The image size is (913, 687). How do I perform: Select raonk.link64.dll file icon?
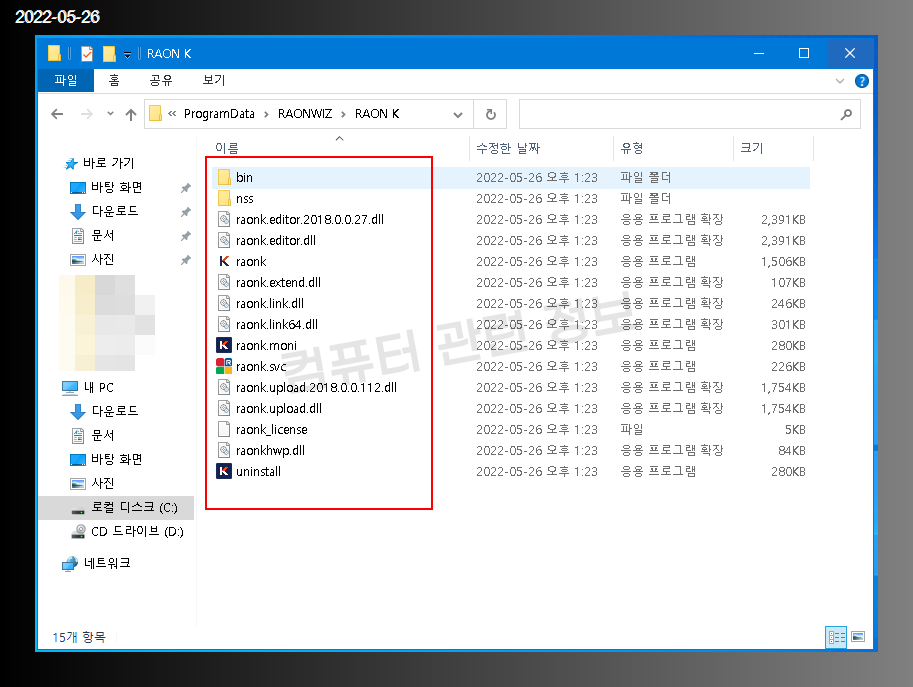click(x=224, y=324)
